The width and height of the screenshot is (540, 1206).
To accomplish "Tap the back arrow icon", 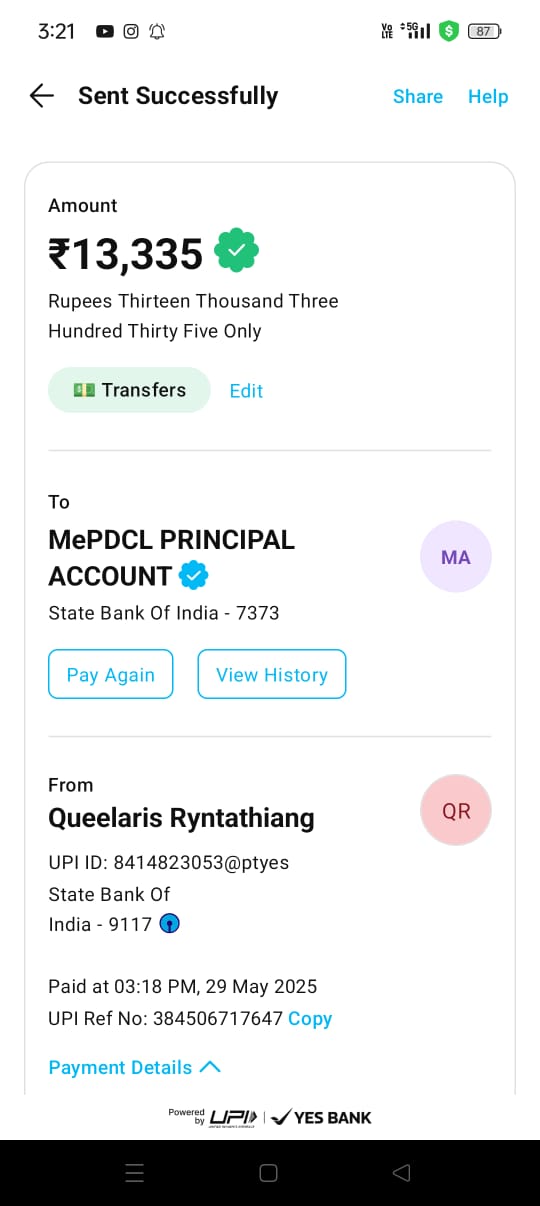I will [42, 96].
